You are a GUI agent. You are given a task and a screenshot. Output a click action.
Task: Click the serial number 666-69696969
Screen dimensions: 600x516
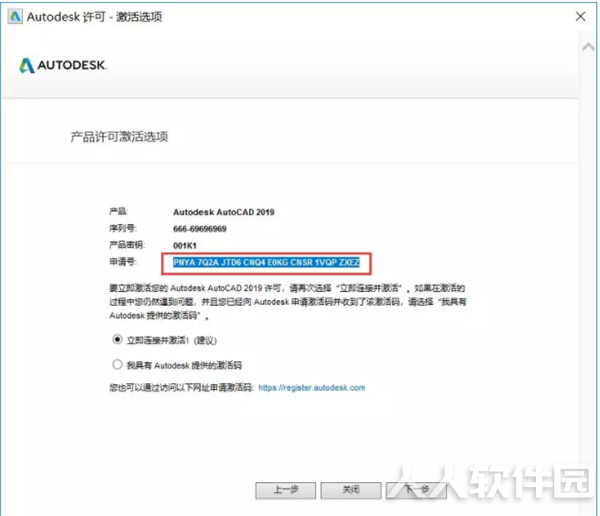click(200, 229)
